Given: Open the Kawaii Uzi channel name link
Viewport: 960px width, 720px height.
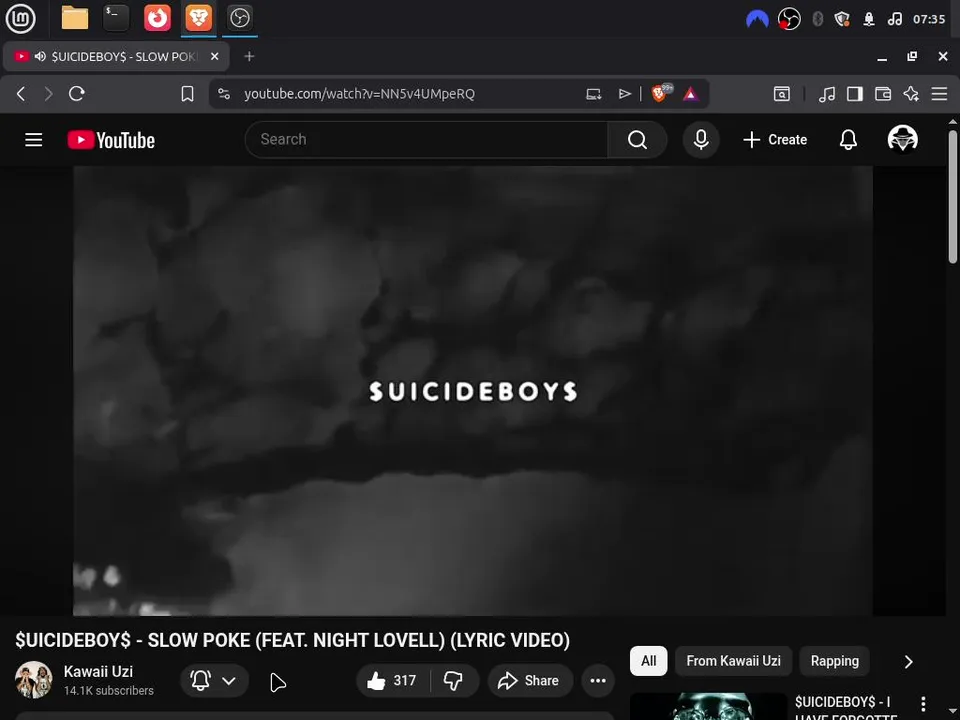Looking at the screenshot, I should pyautogui.click(x=99, y=672).
